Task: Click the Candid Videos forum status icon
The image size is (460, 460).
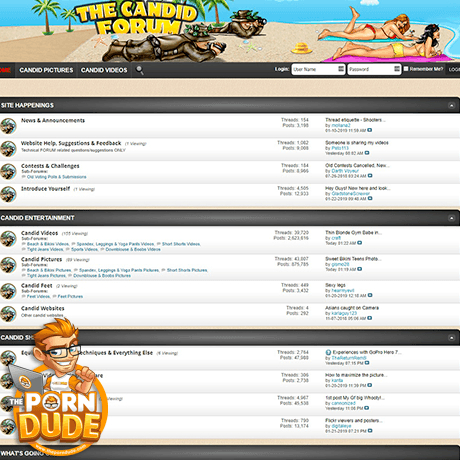Action: [8, 239]
